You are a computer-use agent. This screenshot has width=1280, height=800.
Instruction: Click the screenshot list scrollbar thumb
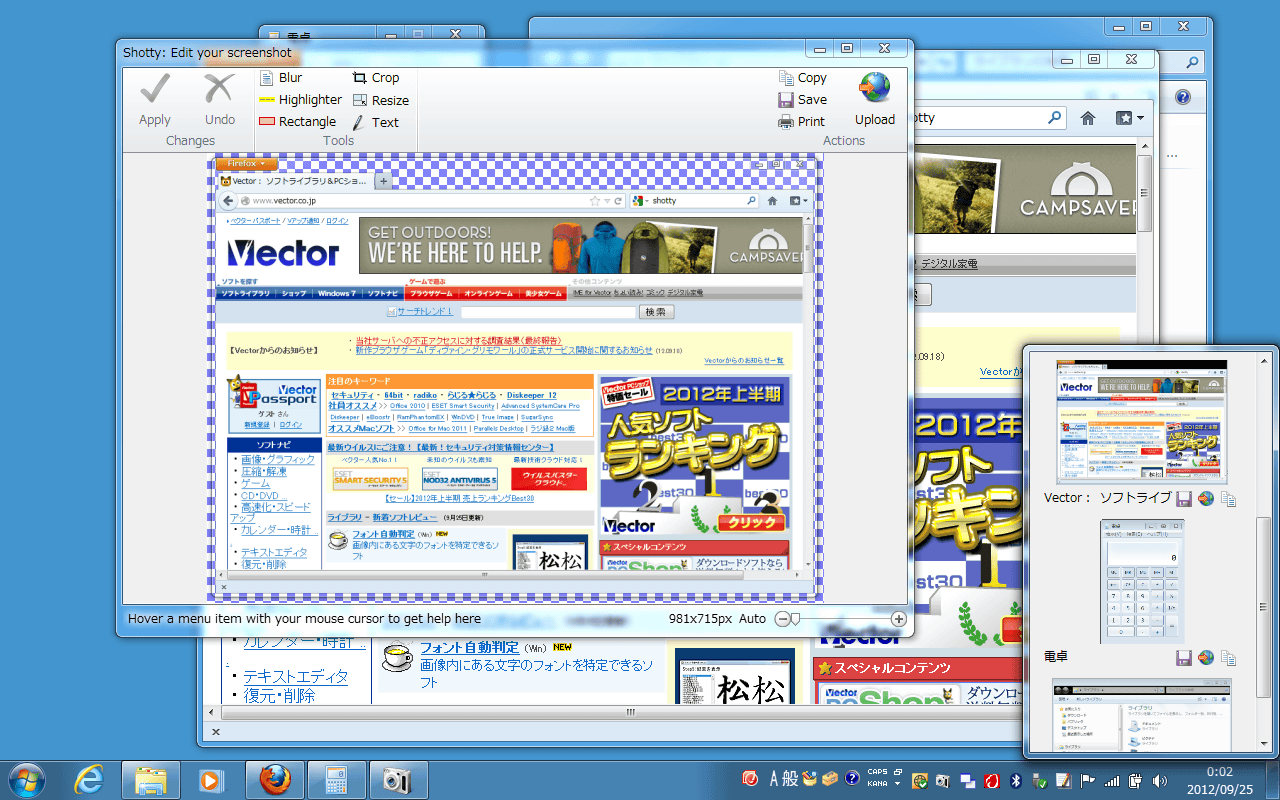1265,607
